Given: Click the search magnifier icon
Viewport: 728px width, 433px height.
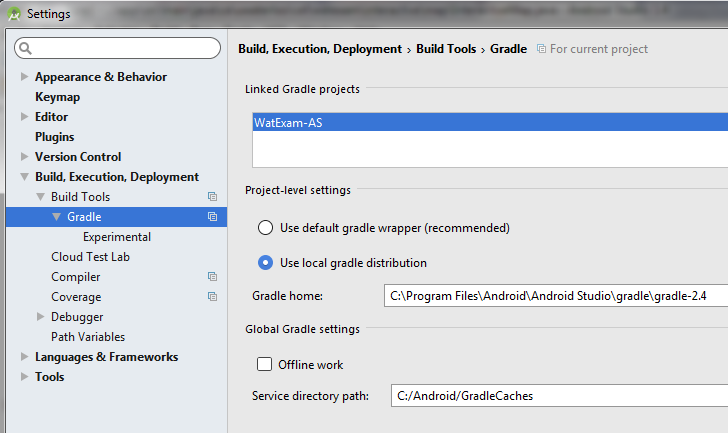Looking at the screenshot, I should 25,48.
